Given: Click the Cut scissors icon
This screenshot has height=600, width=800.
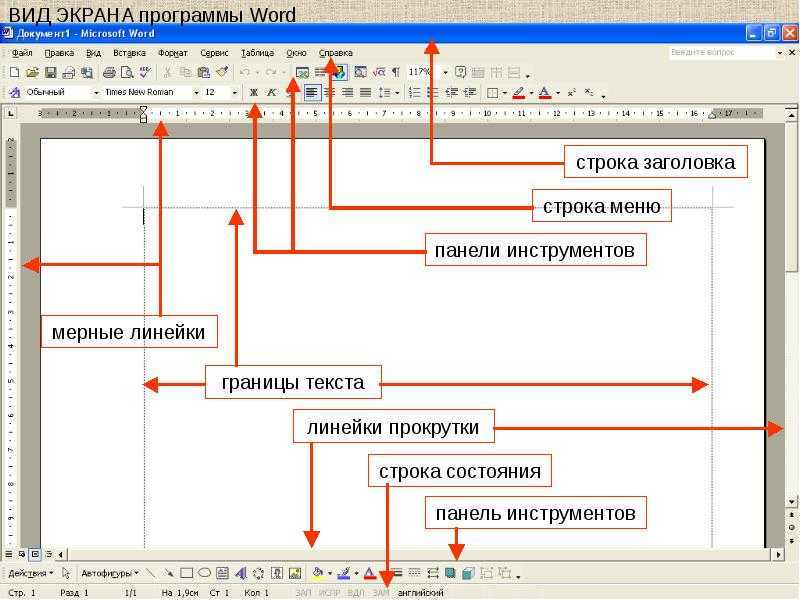Looking at the screenshot, I should [167, 72].
